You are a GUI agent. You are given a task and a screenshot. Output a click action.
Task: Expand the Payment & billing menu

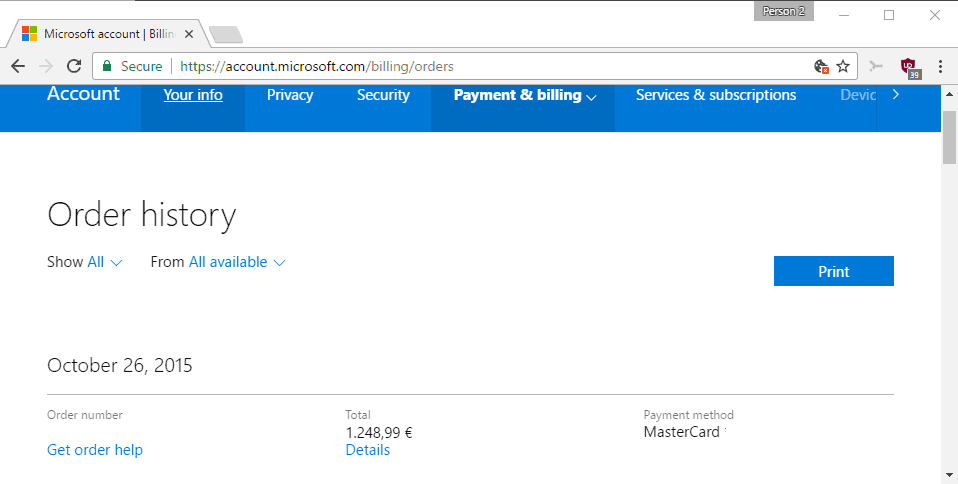[524, 96]
